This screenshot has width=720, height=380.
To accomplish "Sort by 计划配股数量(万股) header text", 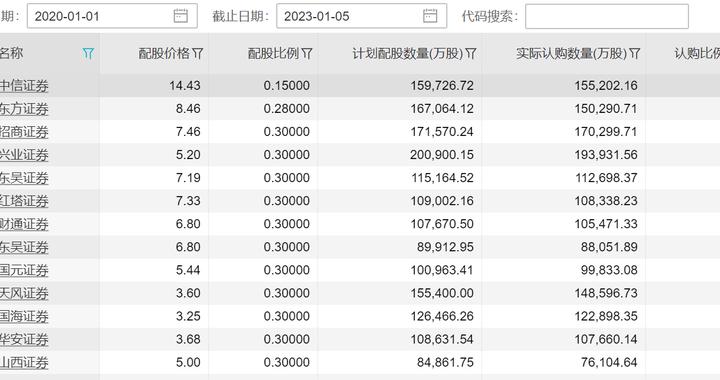I will click(408, 54).
